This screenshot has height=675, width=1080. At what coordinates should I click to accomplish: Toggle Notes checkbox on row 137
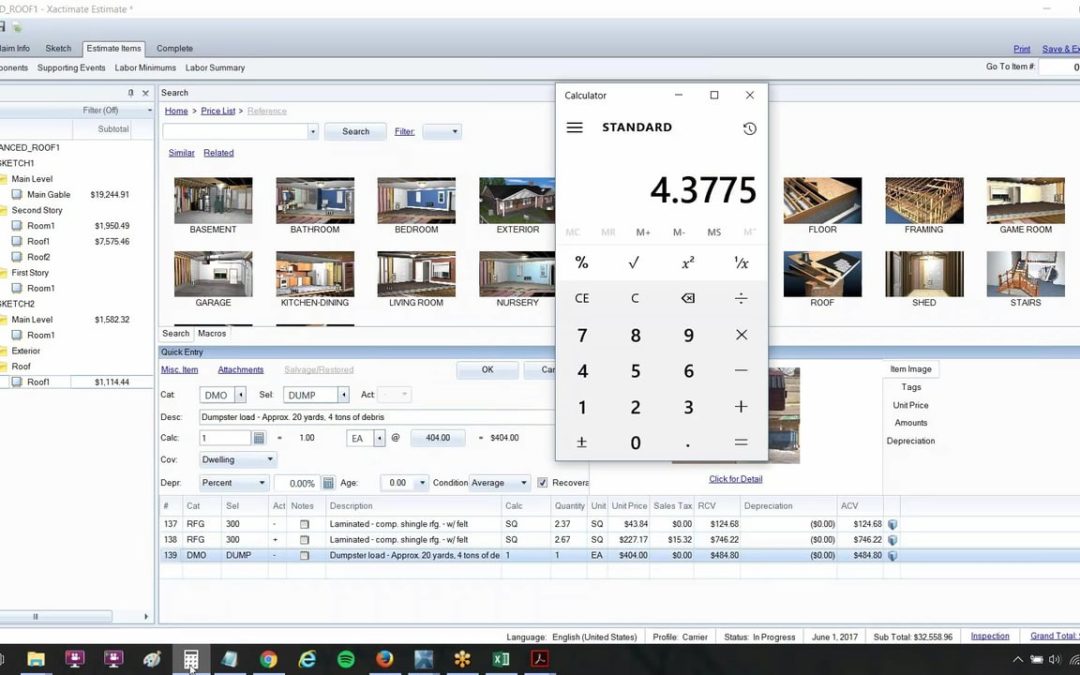tap(304, 524)
